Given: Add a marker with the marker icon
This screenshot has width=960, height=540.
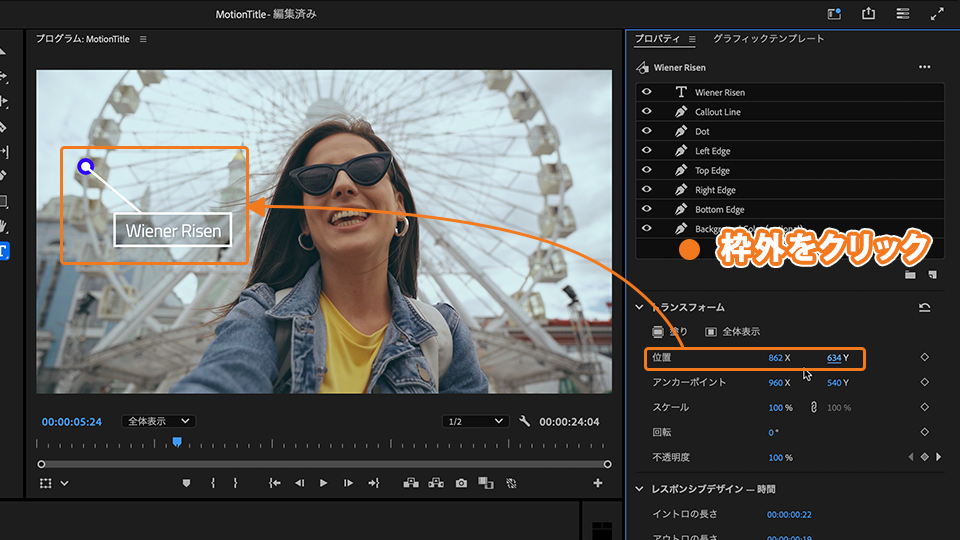Looking at the screenshot, I should [x=186, y=483].
